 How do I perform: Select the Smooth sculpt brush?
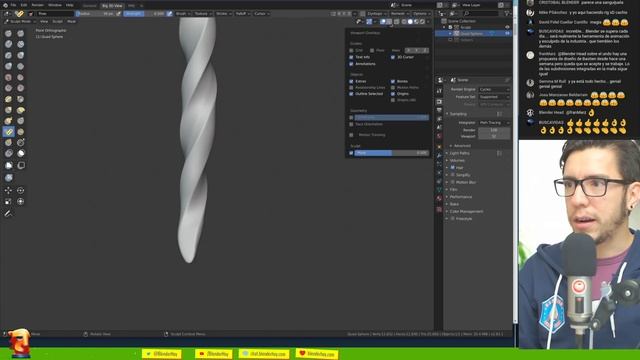(x=8, y=77)
